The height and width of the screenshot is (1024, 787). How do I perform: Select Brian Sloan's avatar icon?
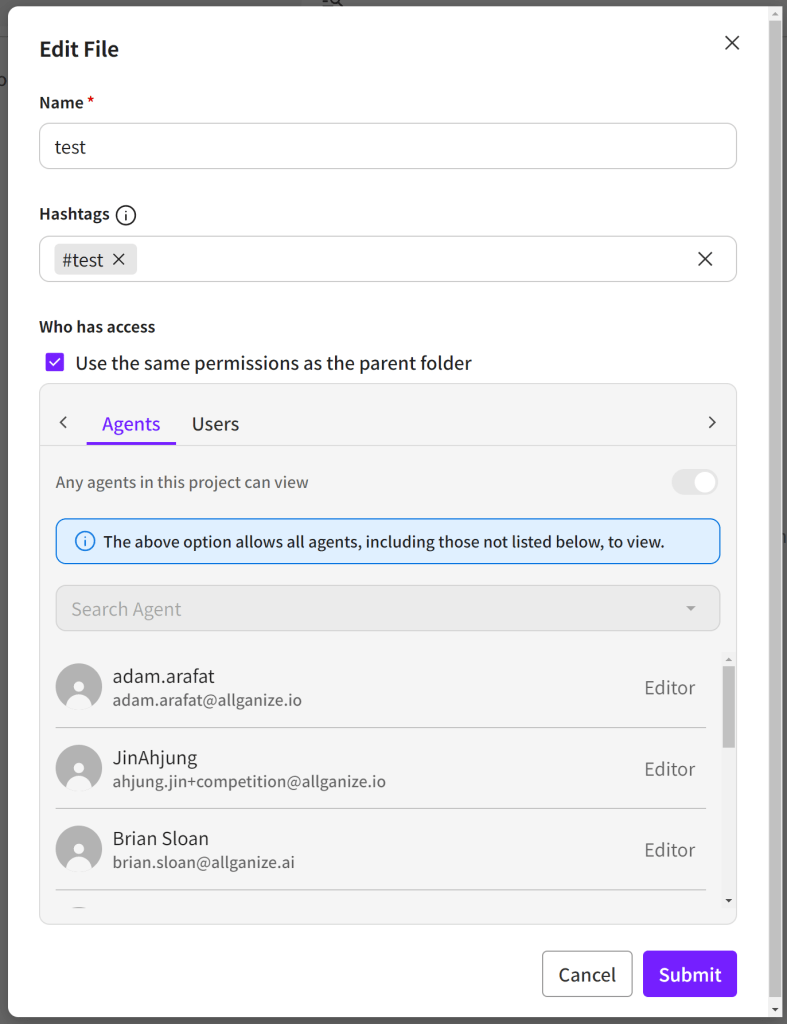[x=79, y=848]
